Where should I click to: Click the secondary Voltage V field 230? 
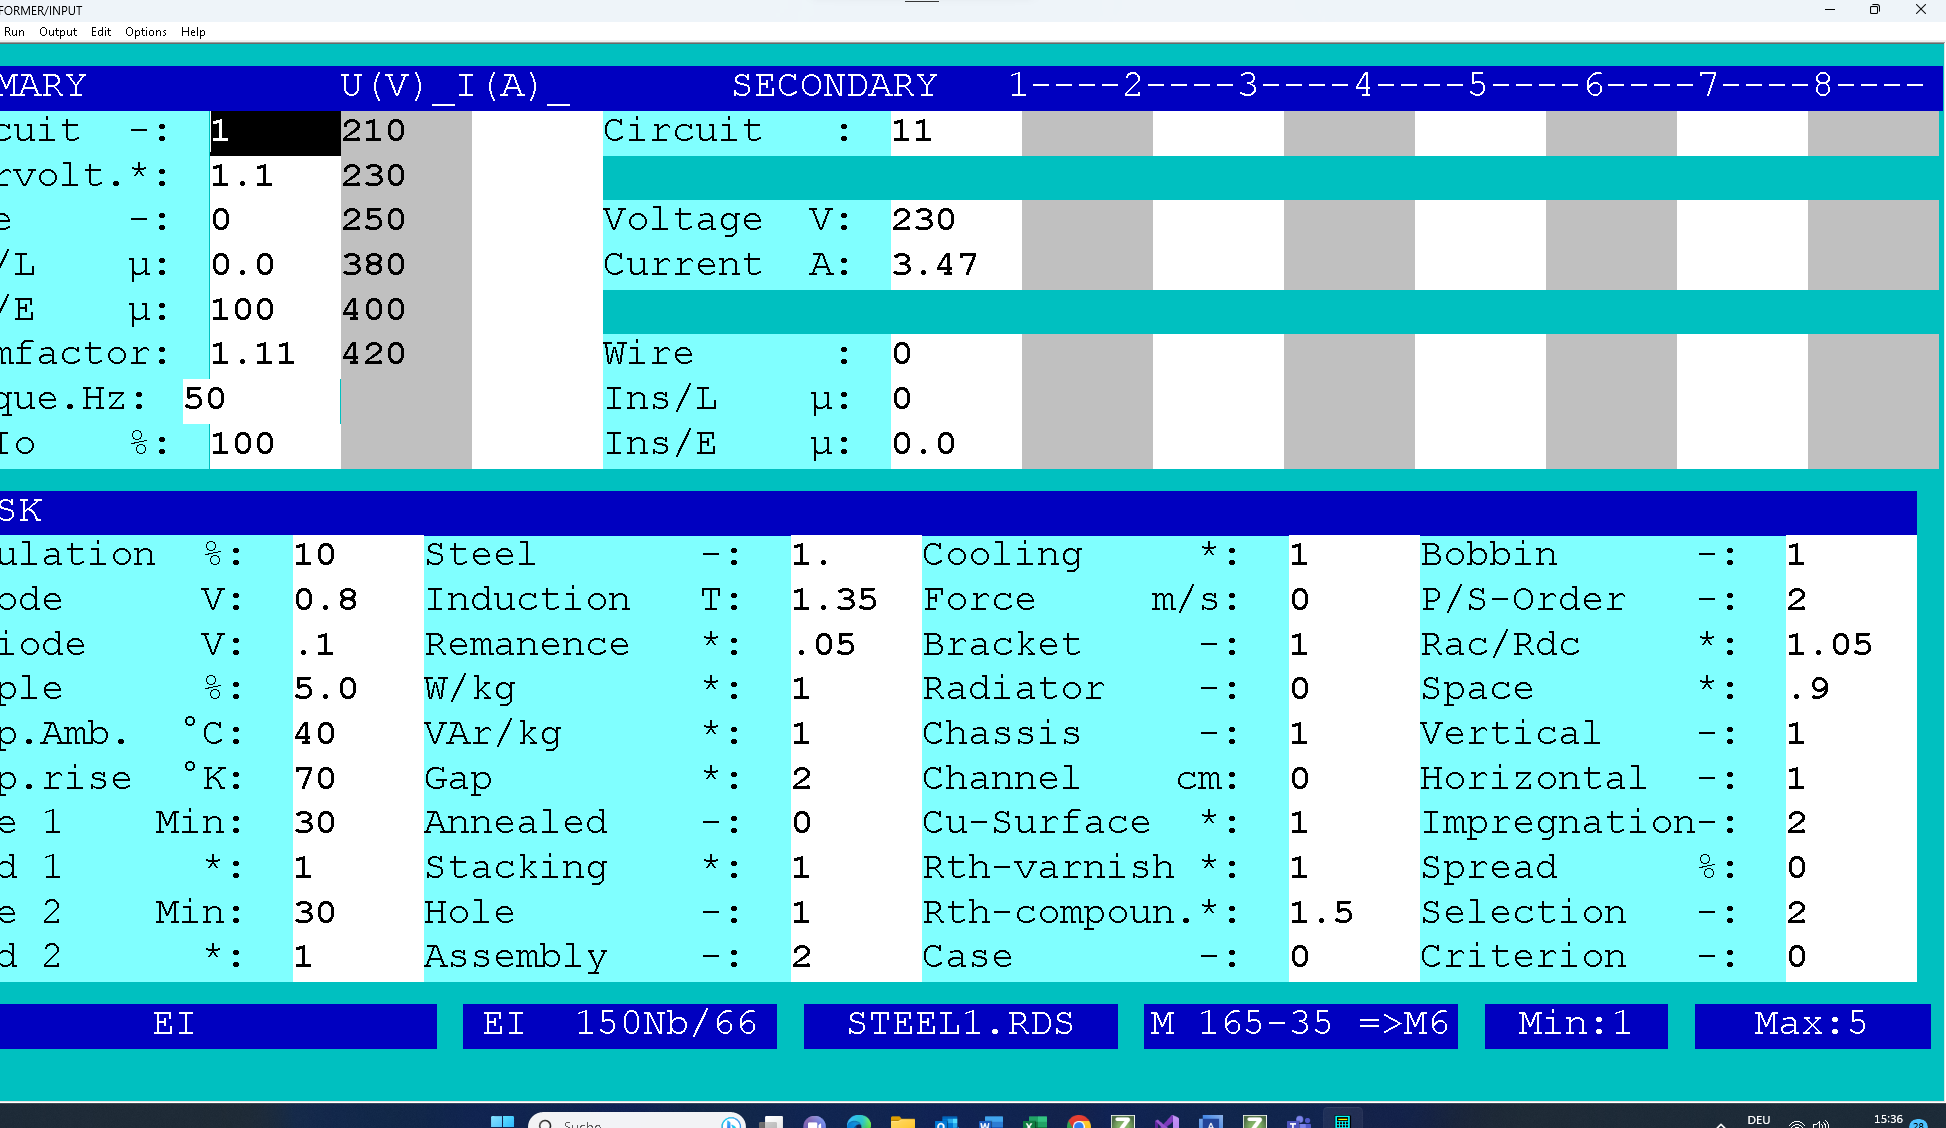click(x=956, y=221)
